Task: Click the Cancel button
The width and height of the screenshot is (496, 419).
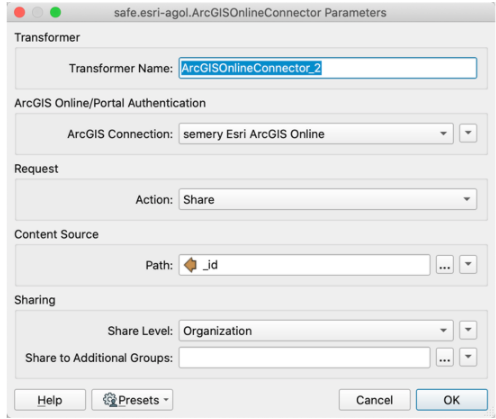Action: point(374,400)
